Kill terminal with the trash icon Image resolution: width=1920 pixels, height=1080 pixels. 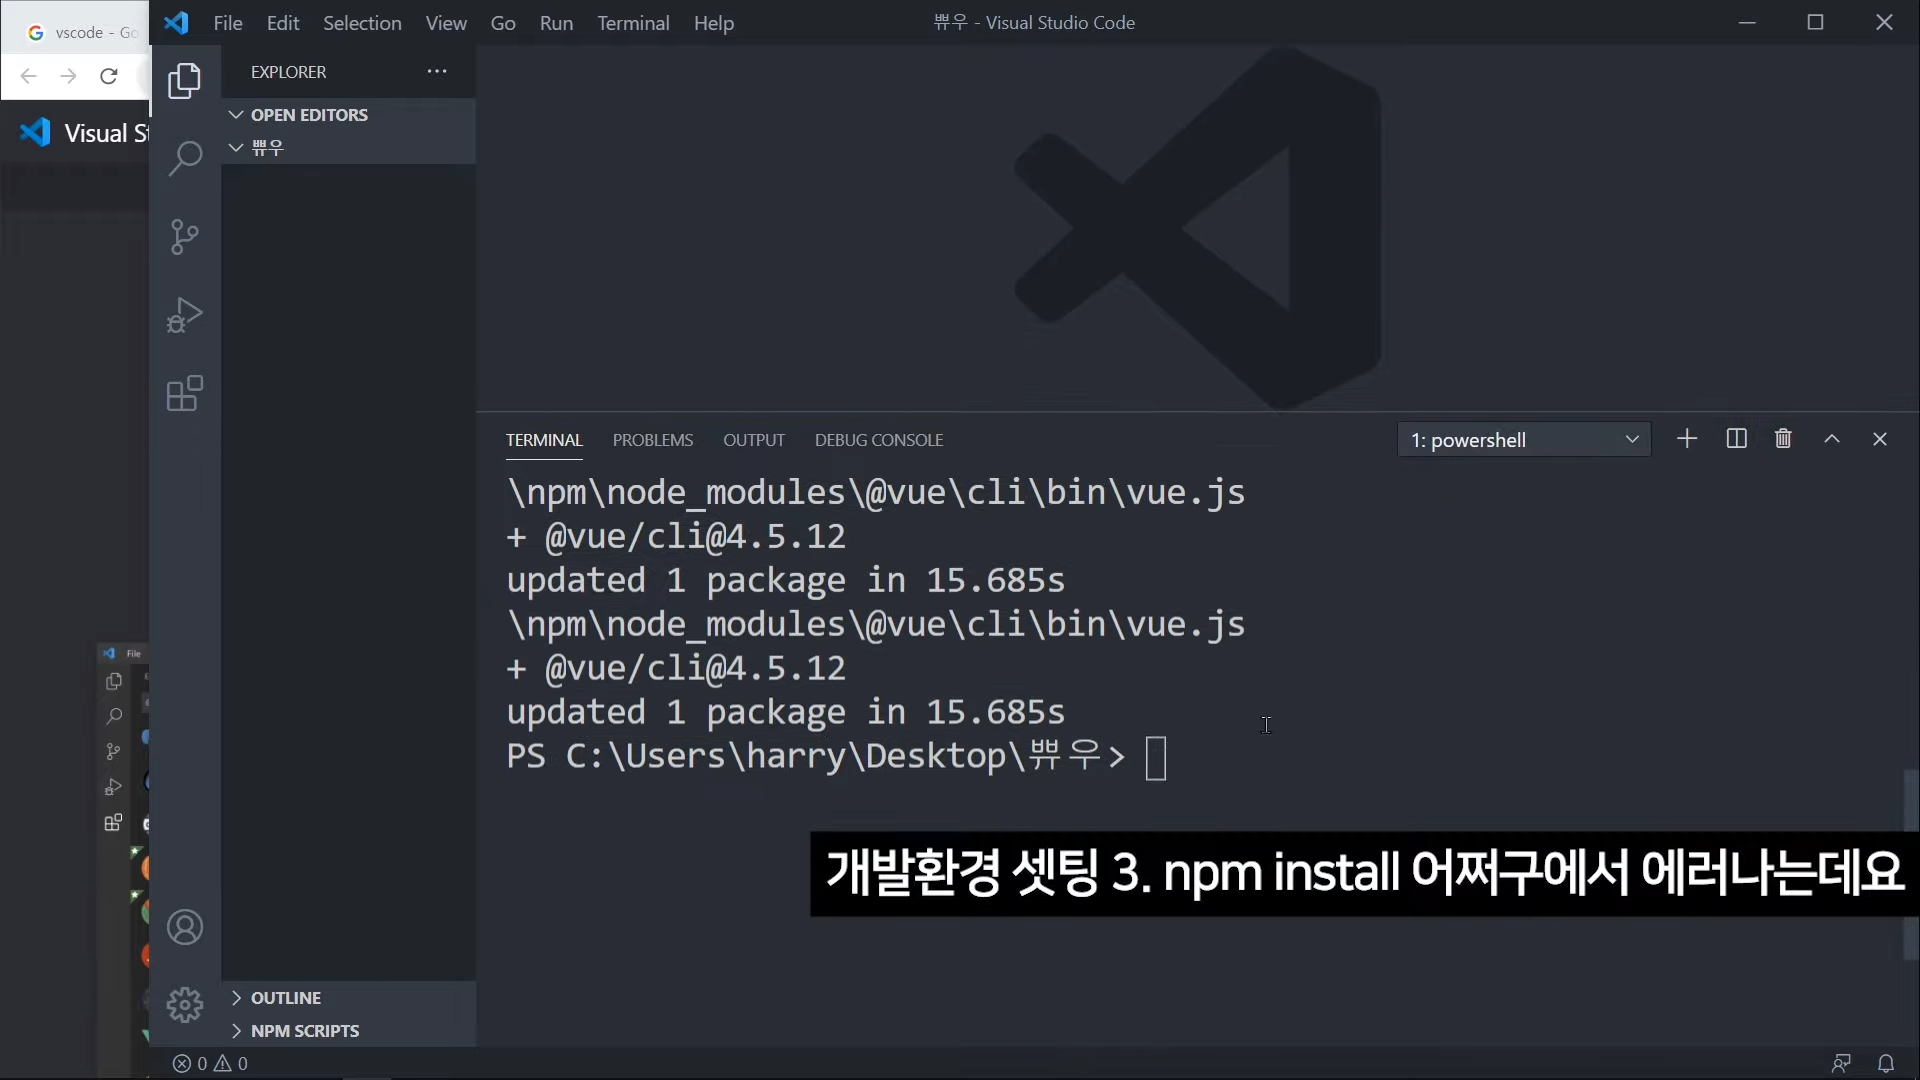pyautogui.click(x=1783, y=439)
